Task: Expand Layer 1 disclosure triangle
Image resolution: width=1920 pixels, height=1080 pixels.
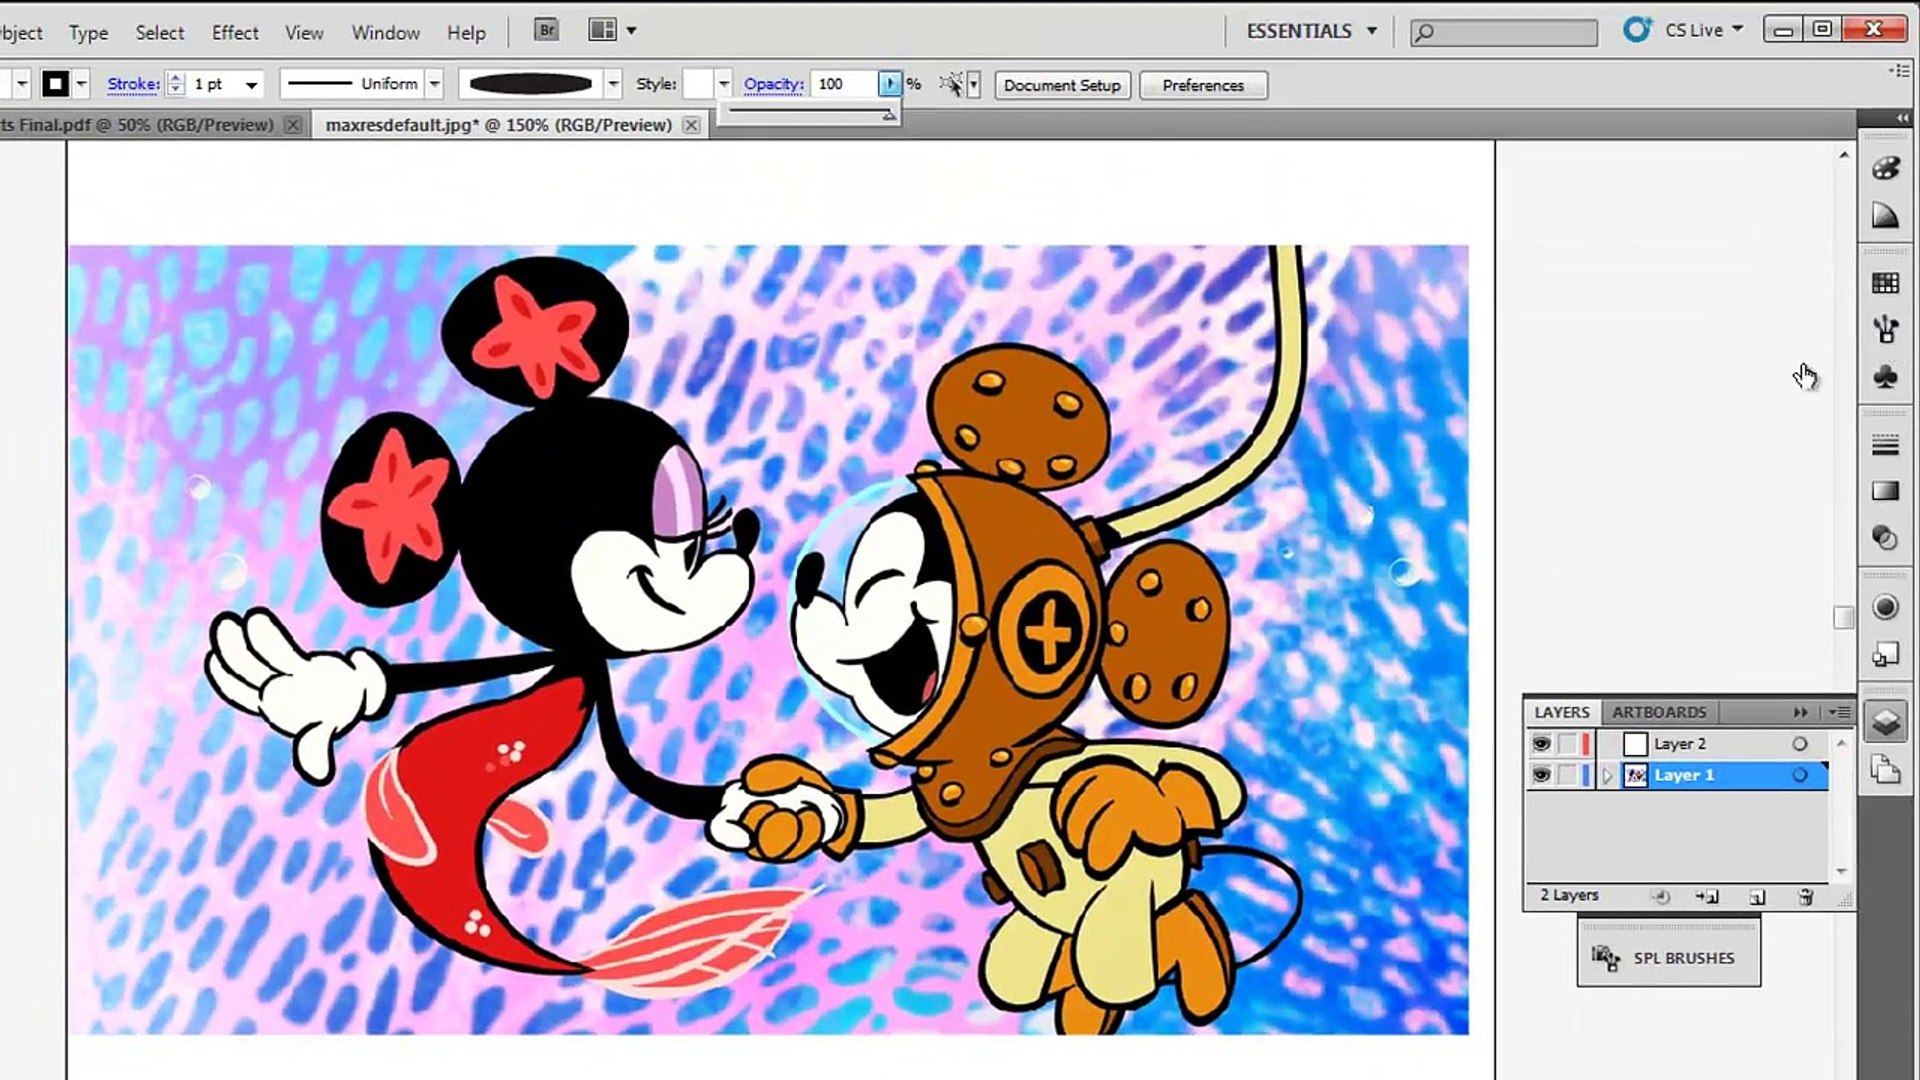Action: coord(1608,776)
